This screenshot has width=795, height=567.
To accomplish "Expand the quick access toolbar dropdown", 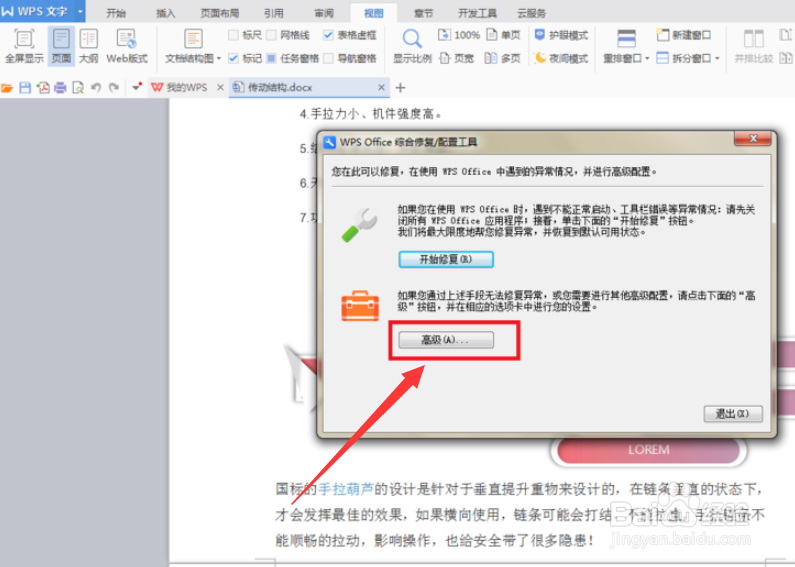I will point(136,88).
